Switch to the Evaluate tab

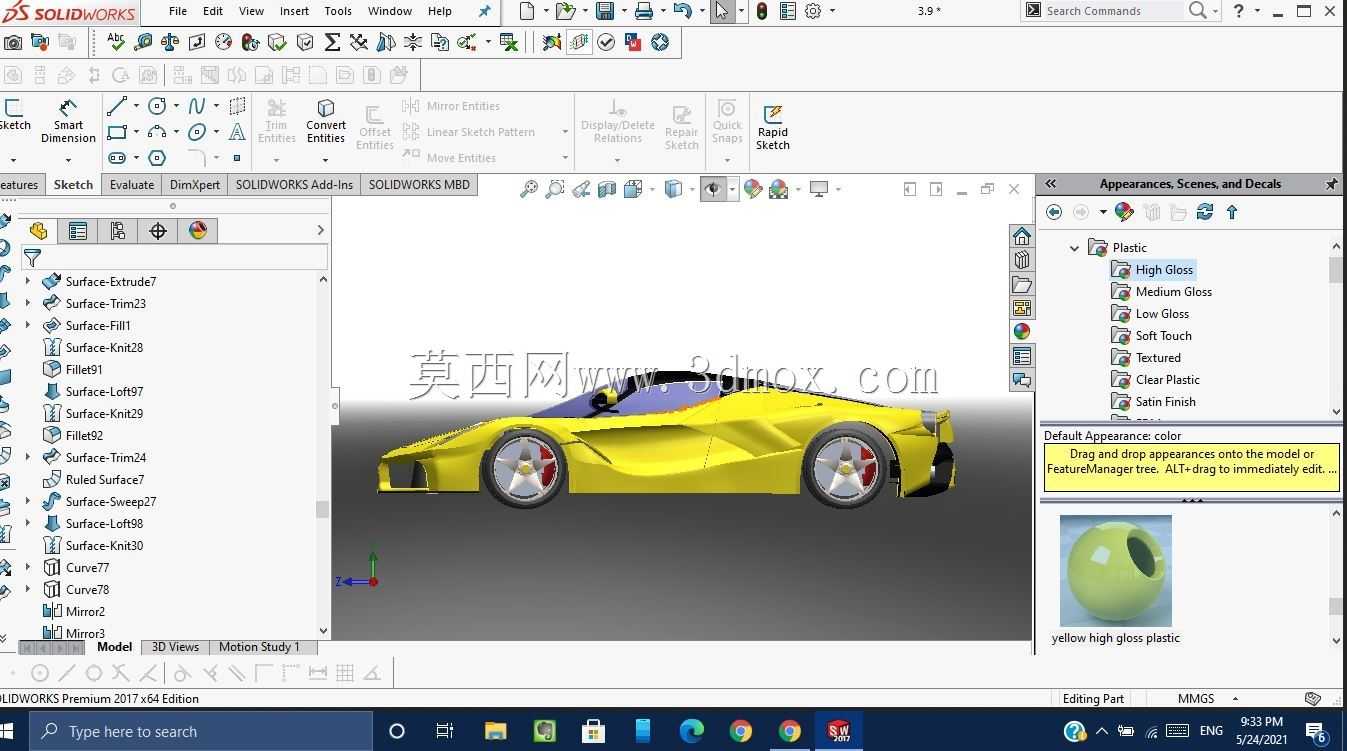click(x=132, y=185)
